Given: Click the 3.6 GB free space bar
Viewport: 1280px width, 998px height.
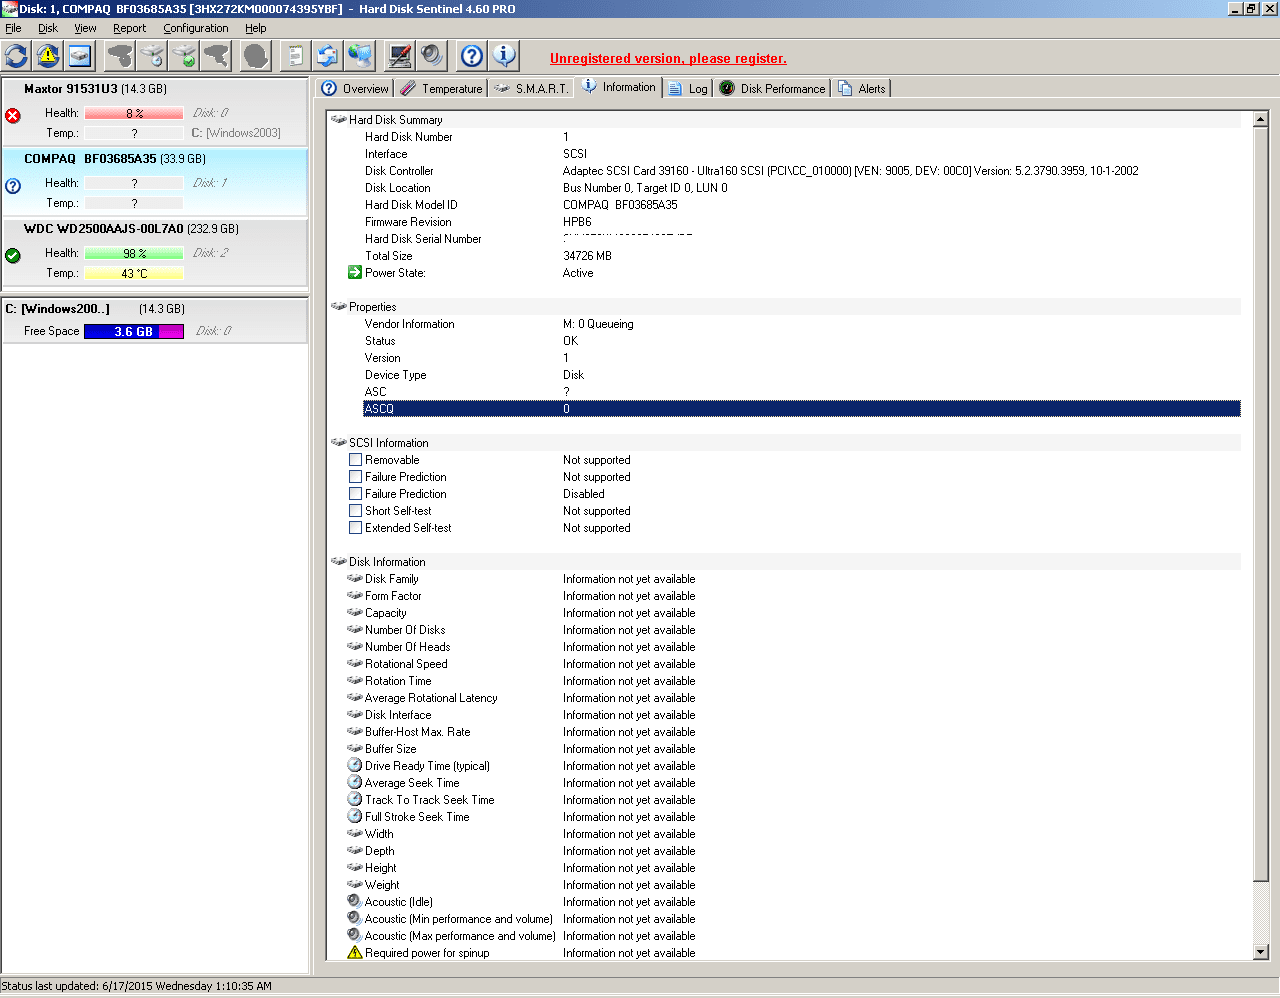Looking at the screenshot, I should click(x=134, y=331).
